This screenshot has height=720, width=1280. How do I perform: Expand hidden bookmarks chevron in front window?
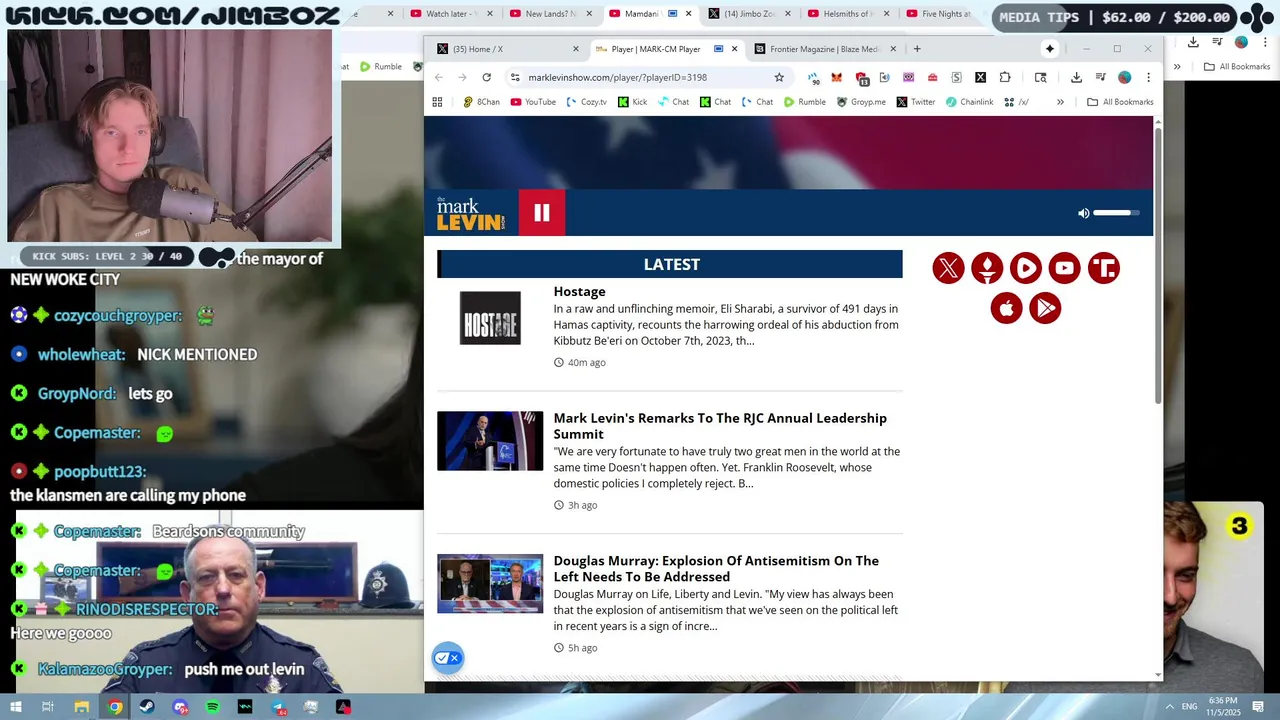pos(1060,102)
